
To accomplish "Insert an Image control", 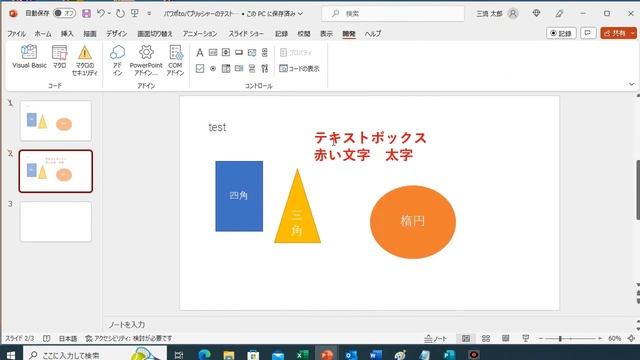I will click(x=252, y=53).
